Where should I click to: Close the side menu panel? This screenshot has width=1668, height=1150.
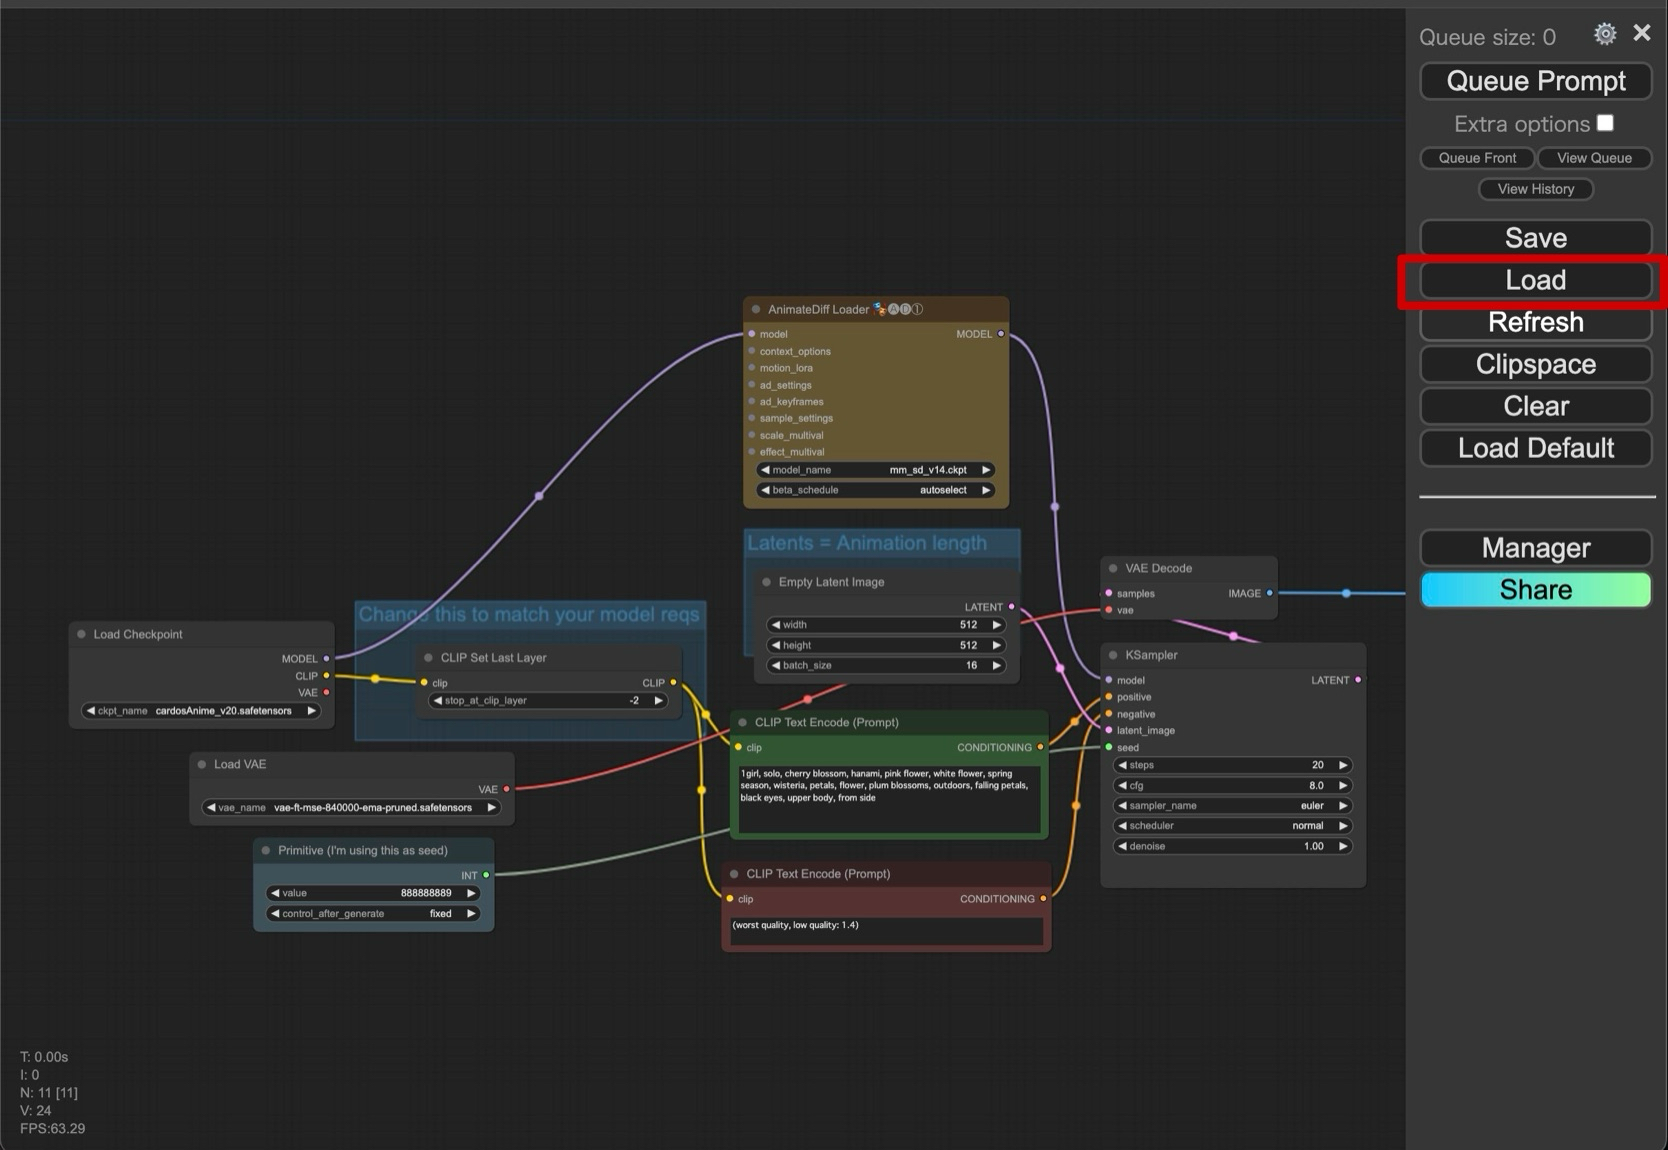[x=1642, y=33]
